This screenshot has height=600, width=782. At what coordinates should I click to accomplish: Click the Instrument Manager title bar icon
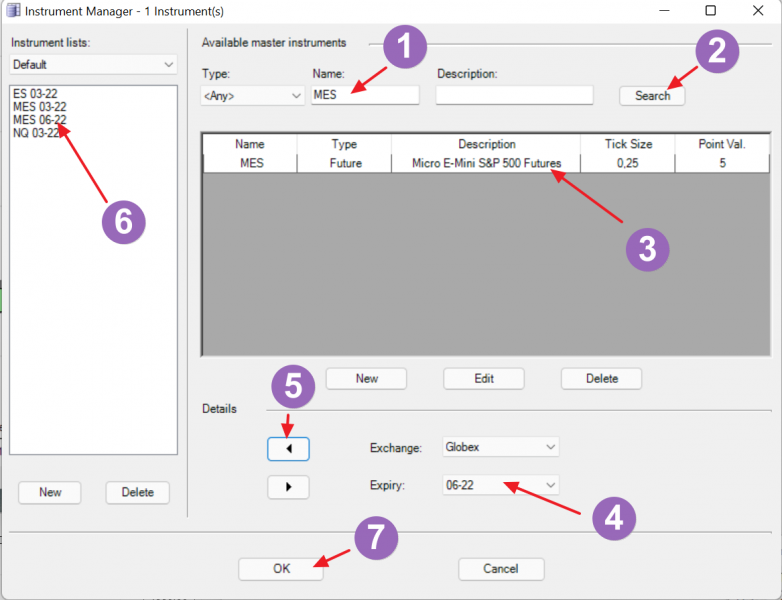pyautogui.click(x=13, y=10)
